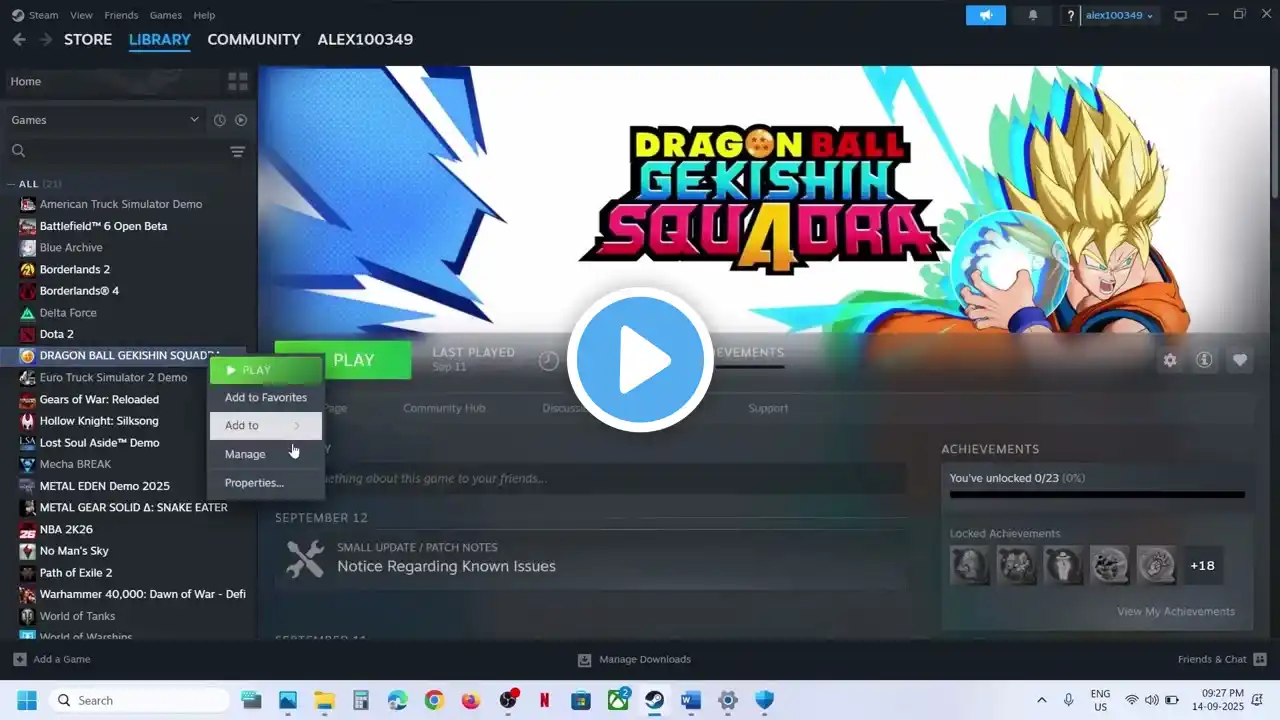Sort library by recent activity clock
The image size is (1280, 720).
click(x=220, y=120)
